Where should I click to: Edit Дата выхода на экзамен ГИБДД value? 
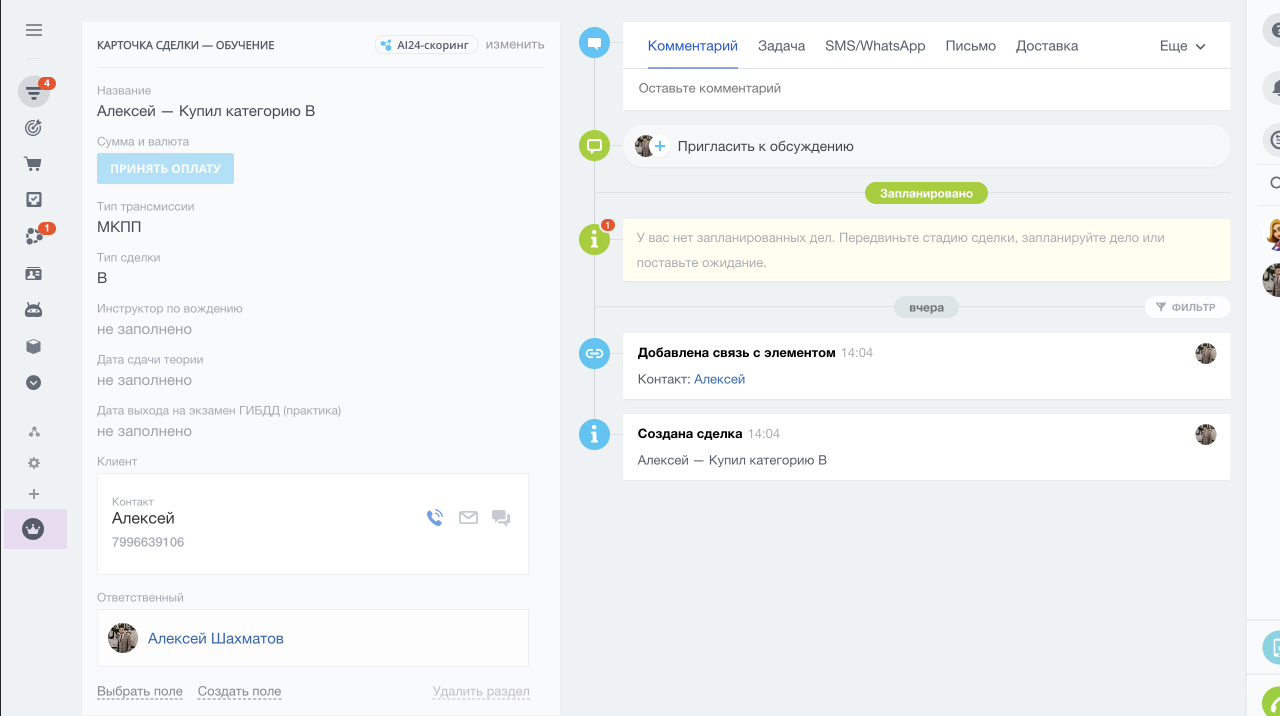(144, 431)
